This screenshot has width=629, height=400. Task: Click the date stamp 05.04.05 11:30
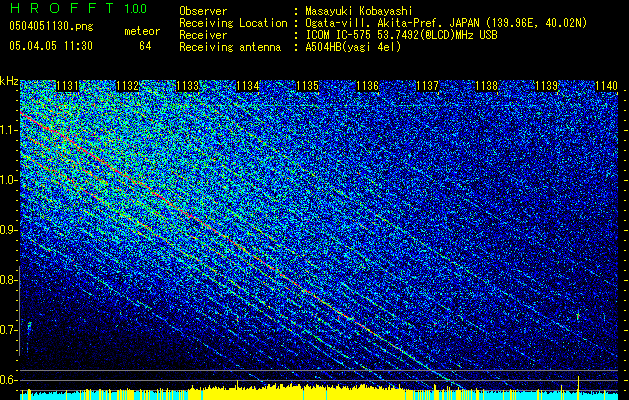51,46
